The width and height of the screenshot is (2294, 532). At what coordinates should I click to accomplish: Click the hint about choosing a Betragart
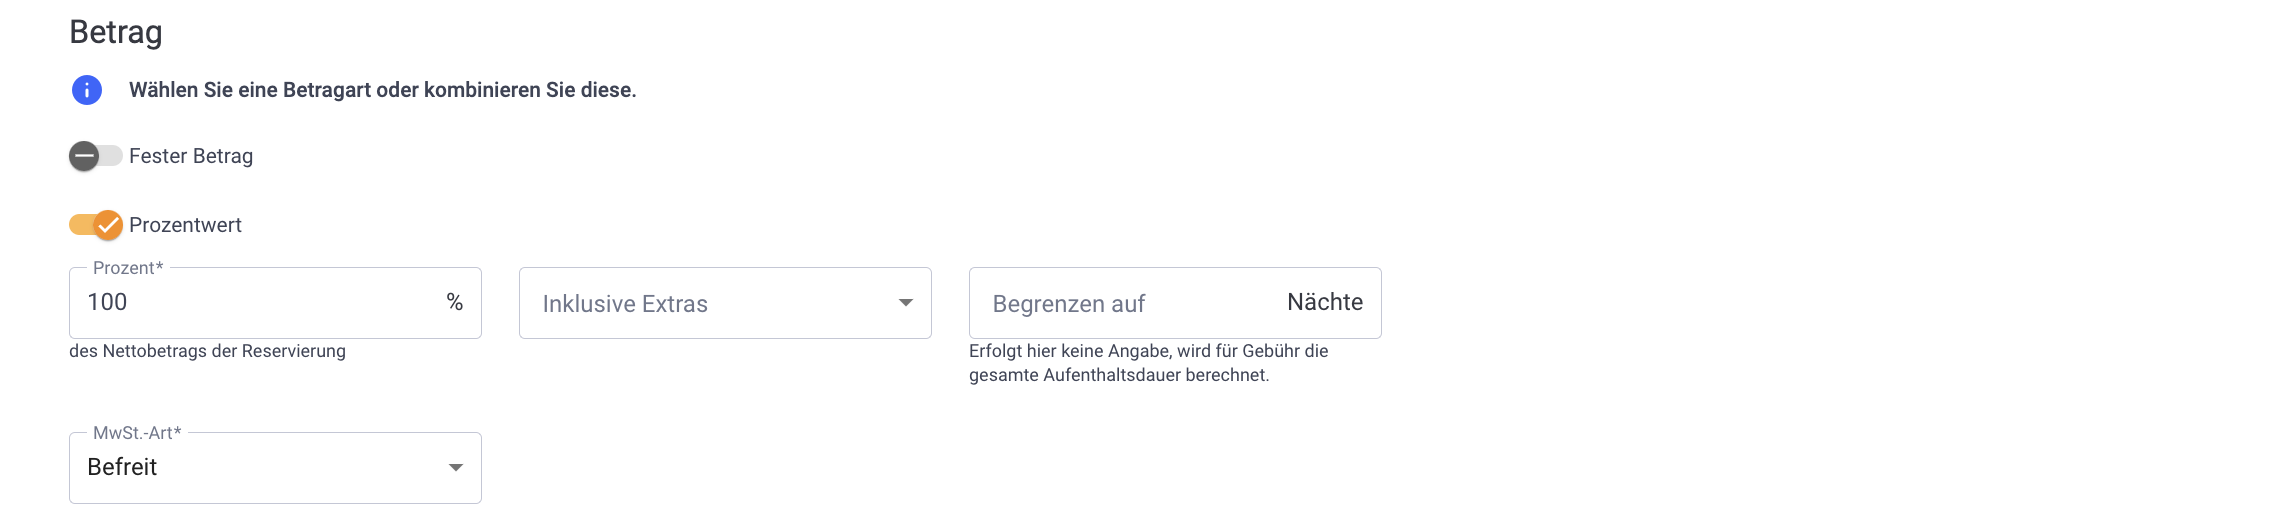pyautogui.click(x=383, y=90)
